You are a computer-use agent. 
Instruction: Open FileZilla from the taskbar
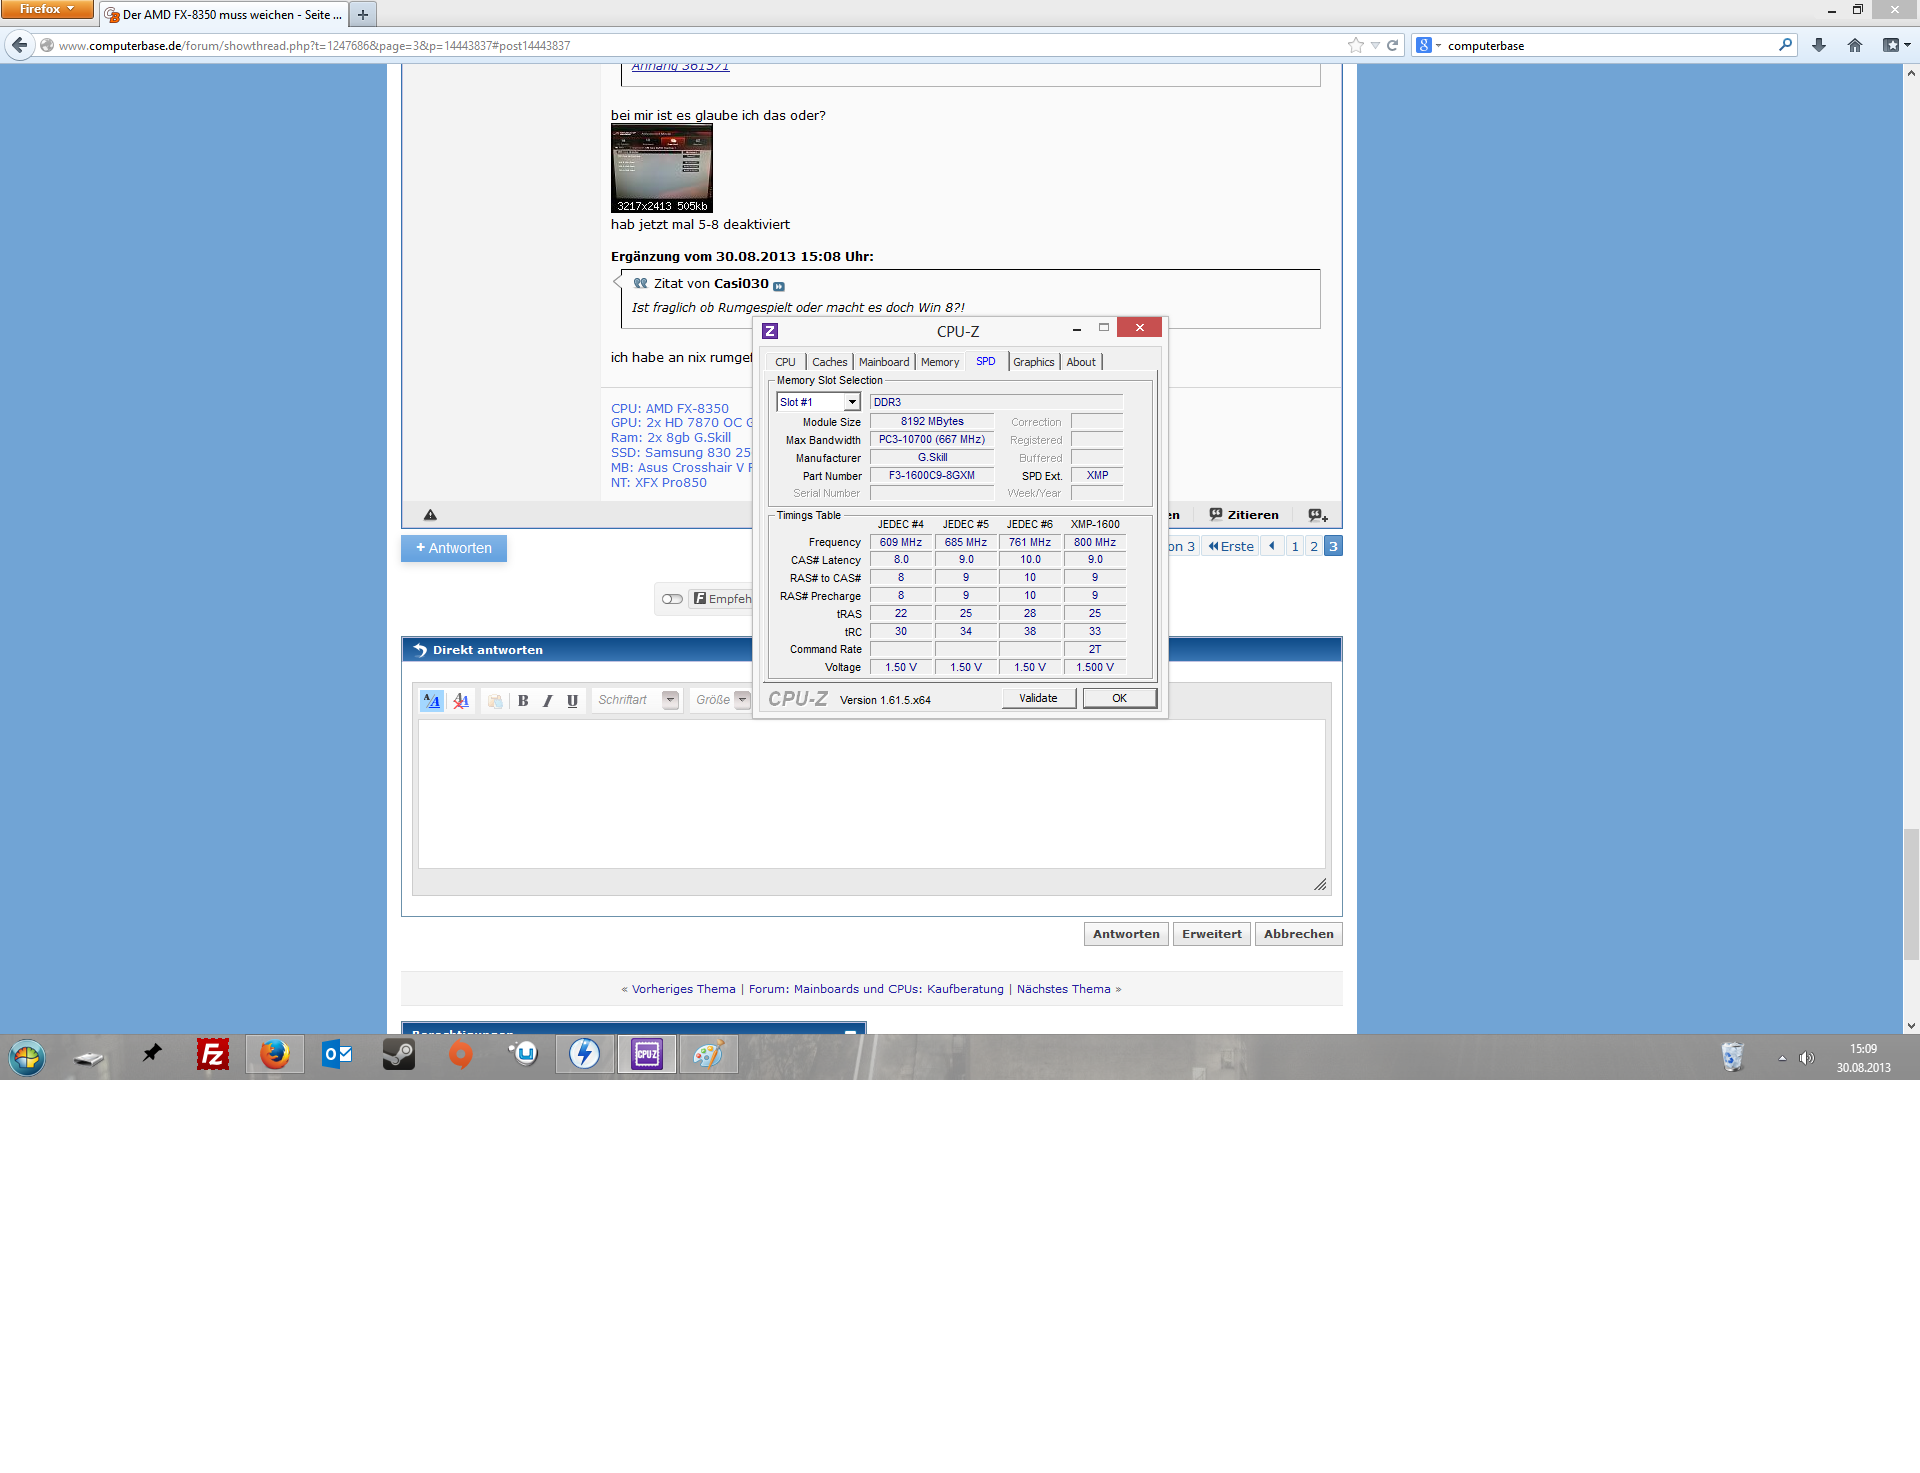pos(213,1054)
